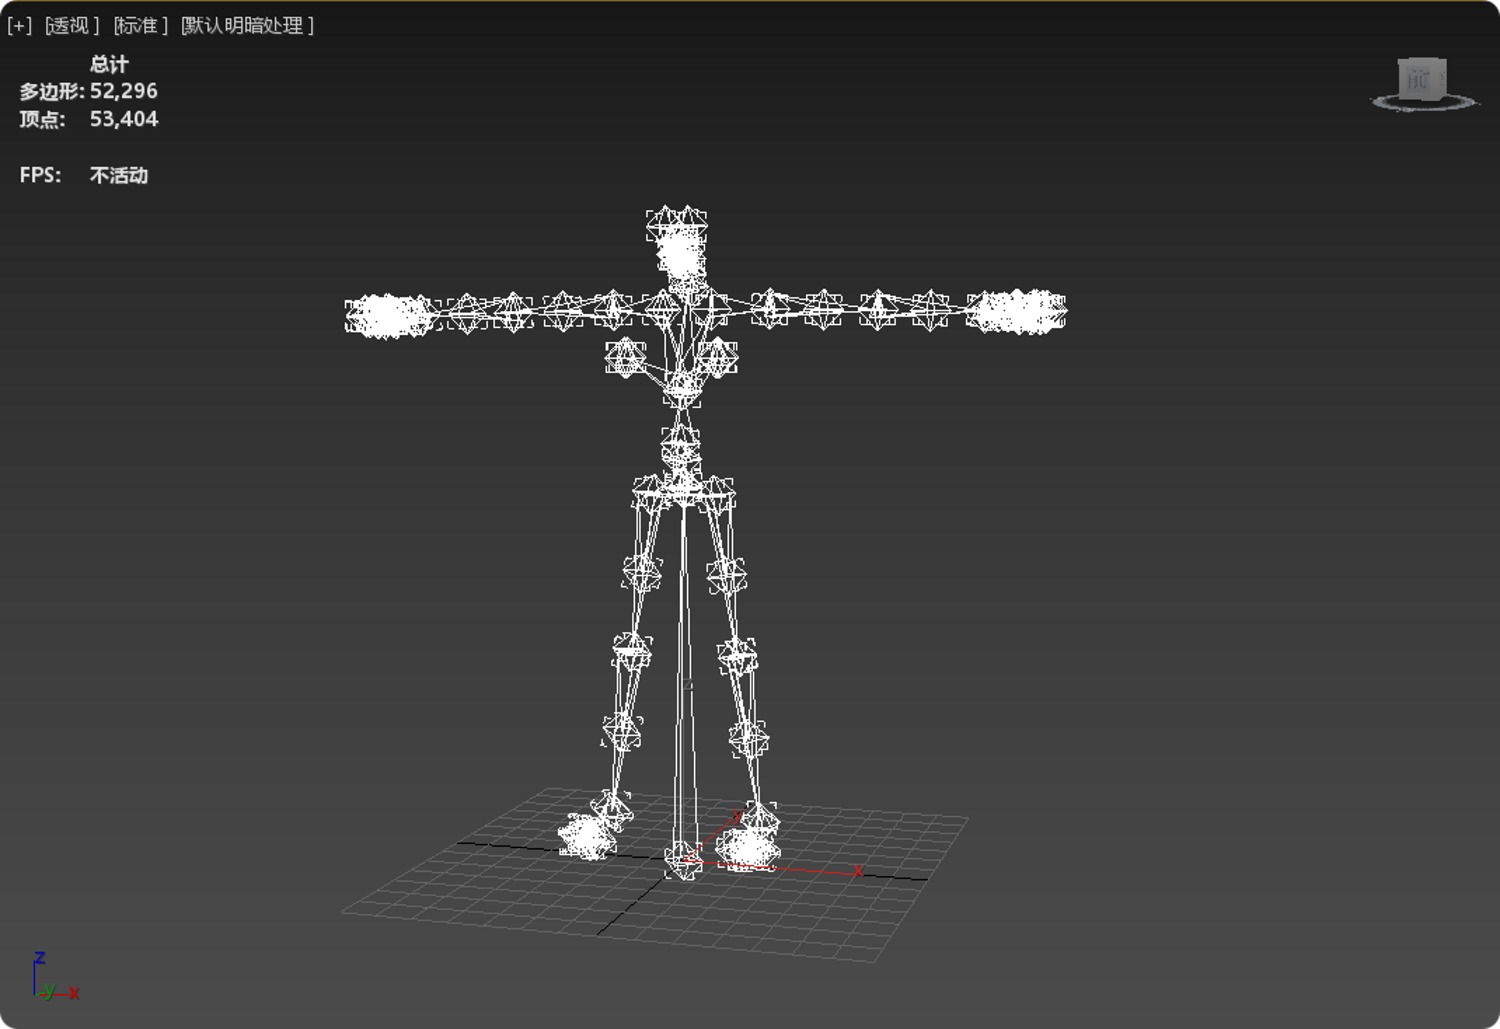
Task: Open the 默认明暗处理 shading menu
Action: (247, 26)
